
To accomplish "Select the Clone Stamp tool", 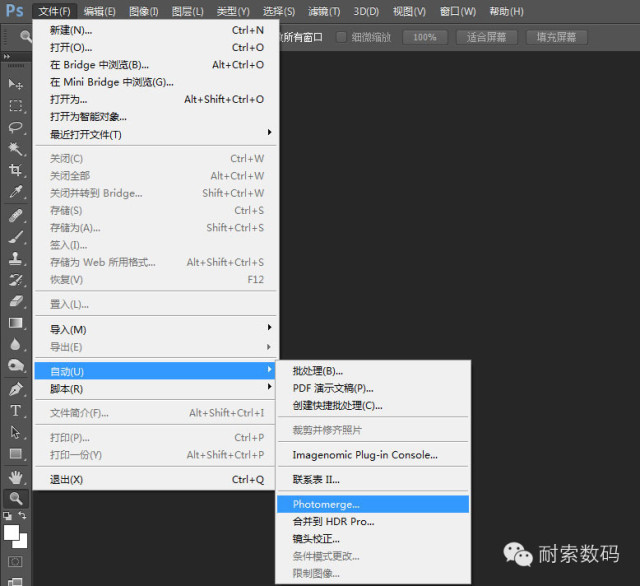I will click(x=16, y=258).
